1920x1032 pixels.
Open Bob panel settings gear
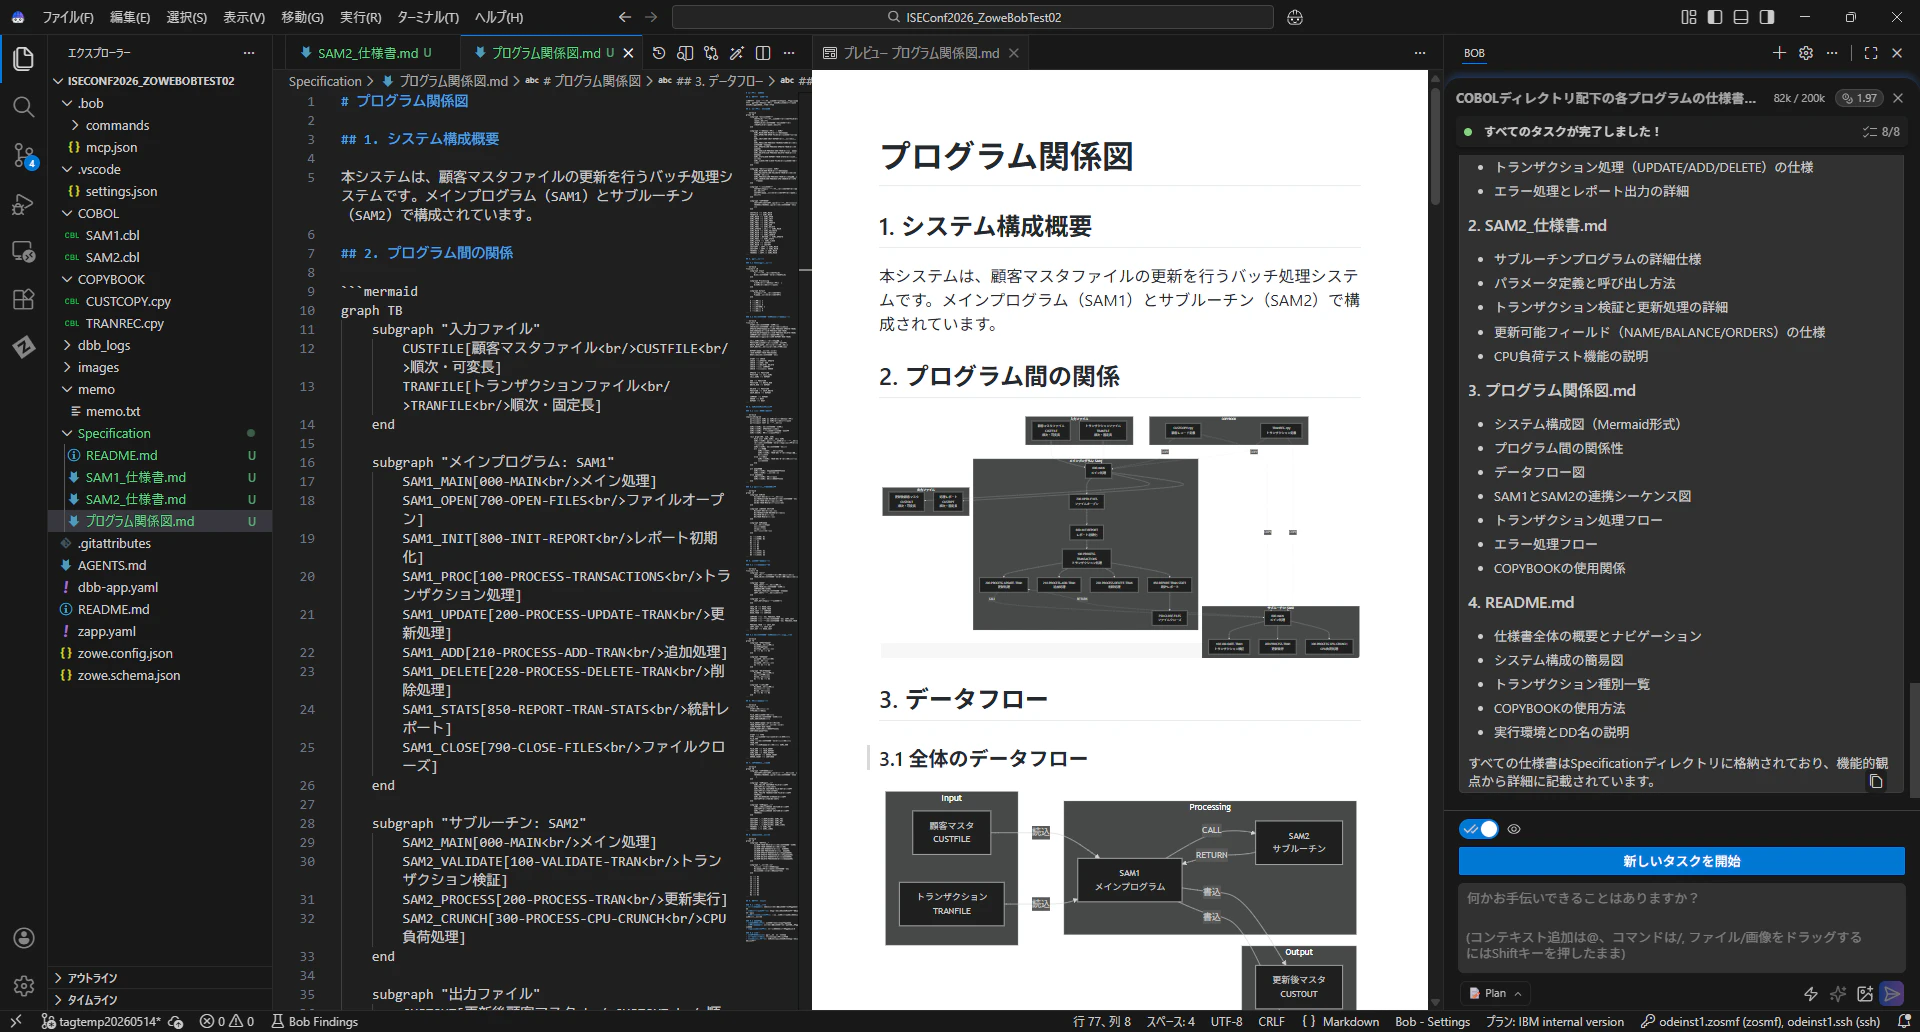(1806, 53)
